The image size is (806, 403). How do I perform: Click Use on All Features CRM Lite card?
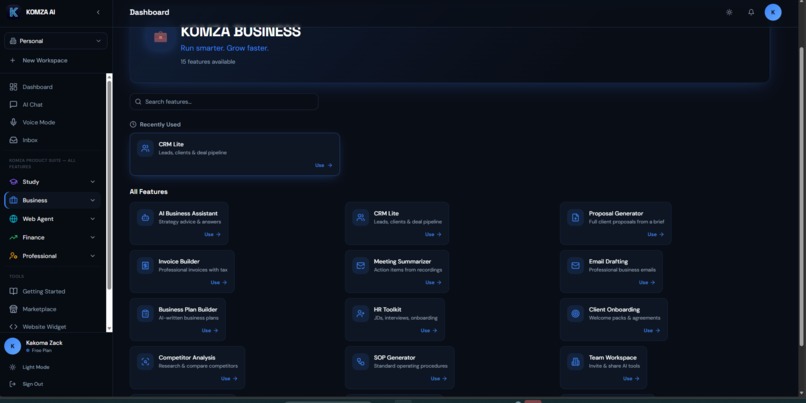point(433,234)
